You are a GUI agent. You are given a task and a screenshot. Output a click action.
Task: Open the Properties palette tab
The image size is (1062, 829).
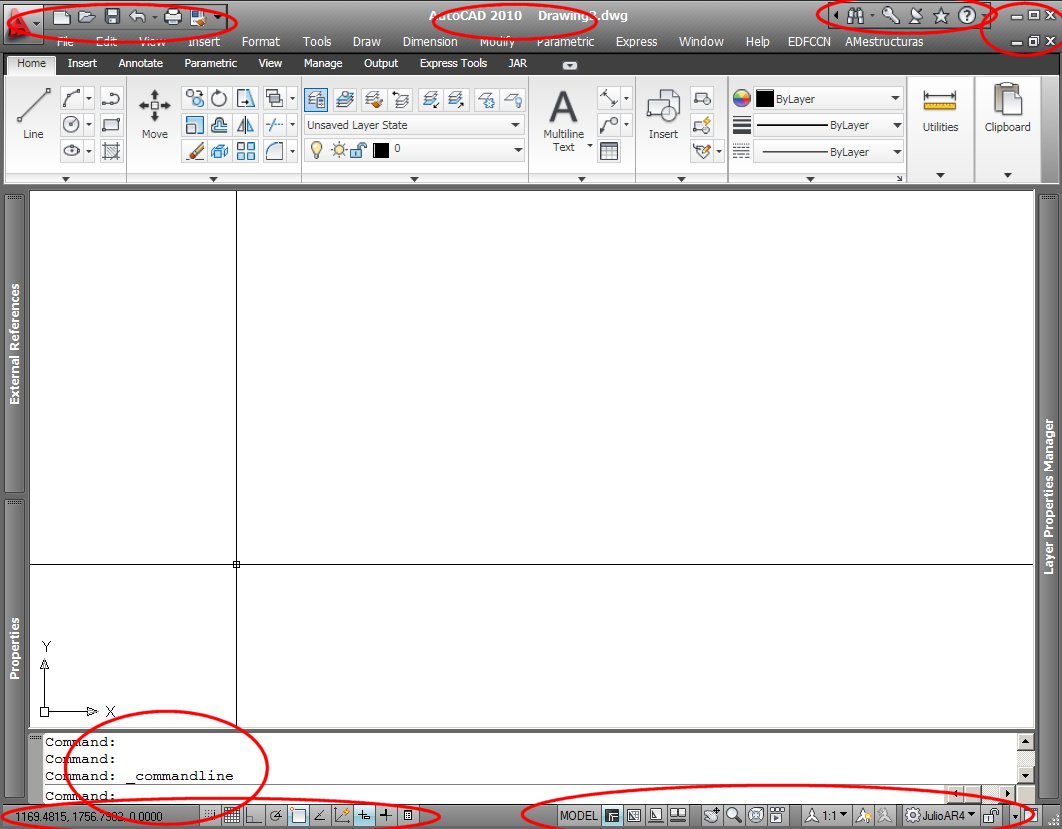pos(14,649)
